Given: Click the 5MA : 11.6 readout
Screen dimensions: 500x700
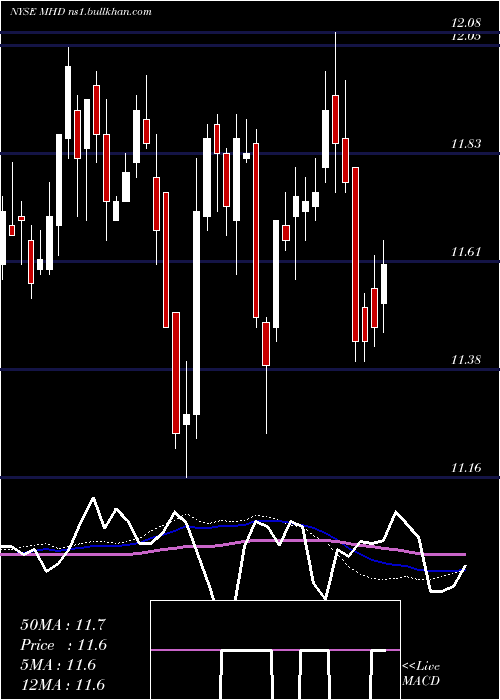Looking at the screenshot, I should click(58, 665).
